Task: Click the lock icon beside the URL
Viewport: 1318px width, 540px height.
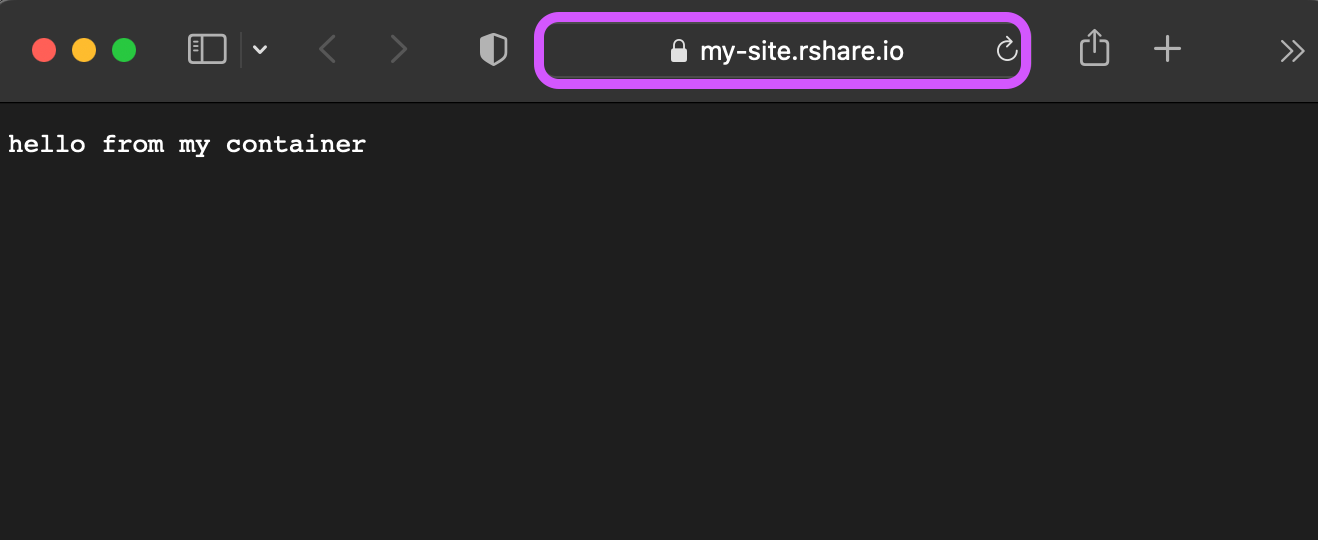Action: coord(679,50)
